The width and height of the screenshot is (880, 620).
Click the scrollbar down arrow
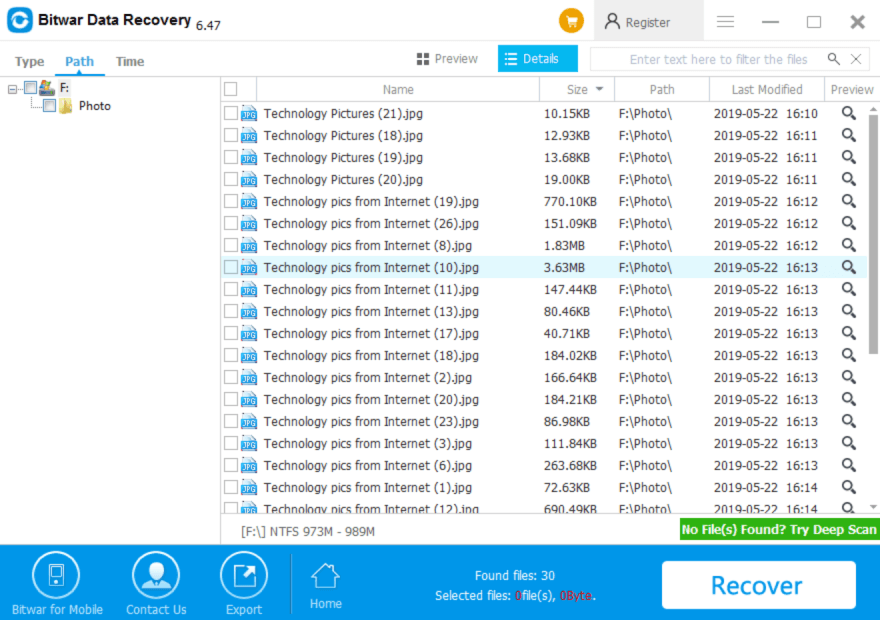pyautogui.click(x=873, y=507)
